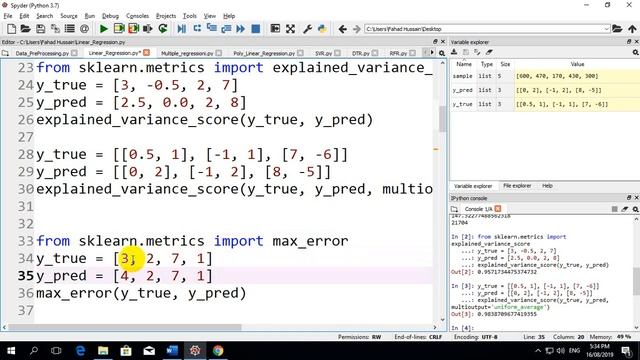640x360 pixels.
Task: Open the Projects menu
Action: [x=166, y=16]
